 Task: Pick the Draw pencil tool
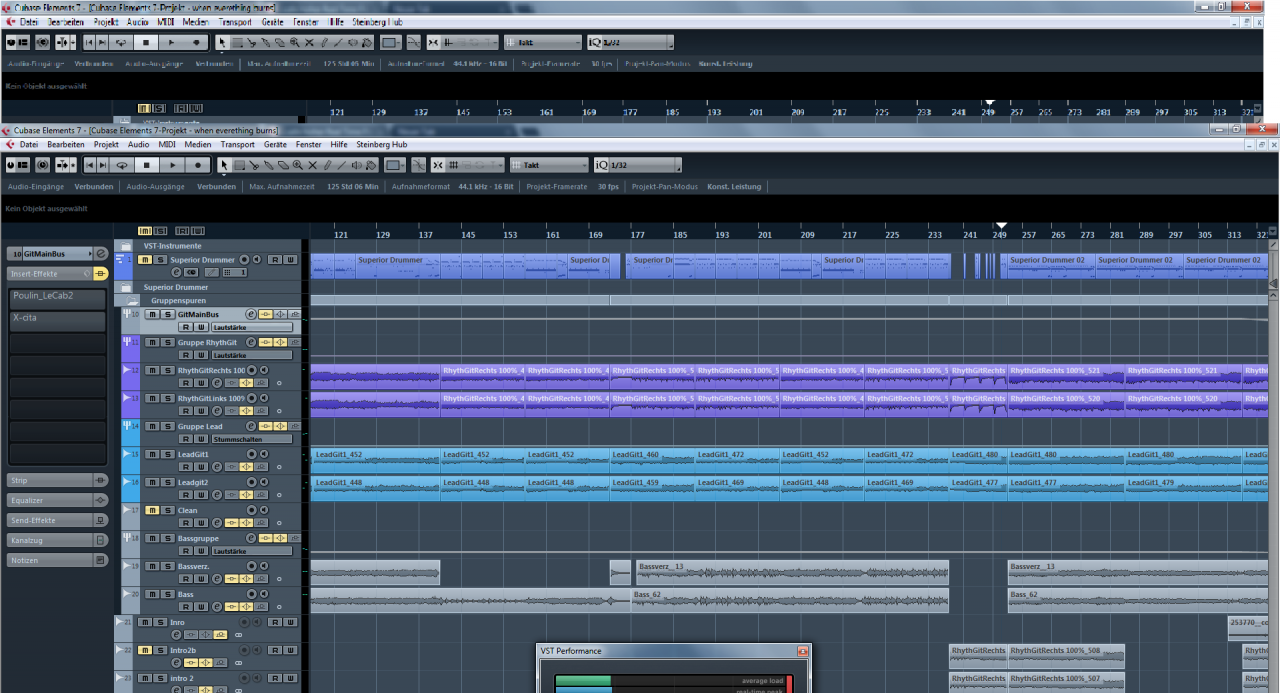pyautogui.click(x=327, y=165)
